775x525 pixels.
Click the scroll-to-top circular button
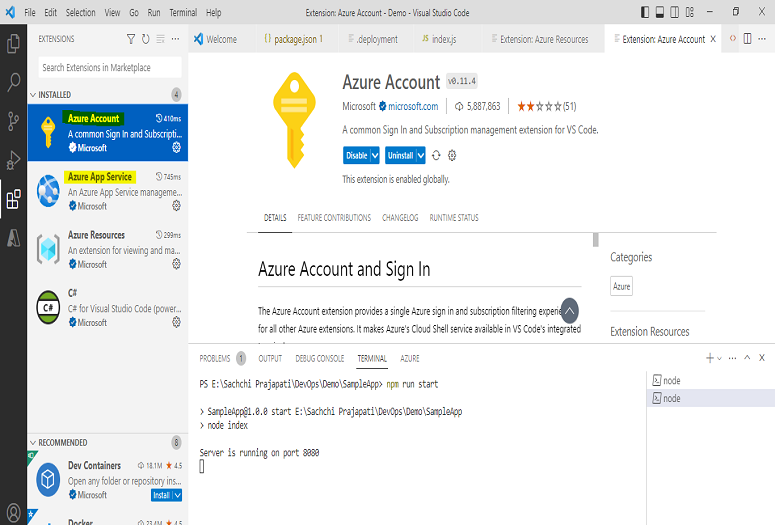point(569,311)
